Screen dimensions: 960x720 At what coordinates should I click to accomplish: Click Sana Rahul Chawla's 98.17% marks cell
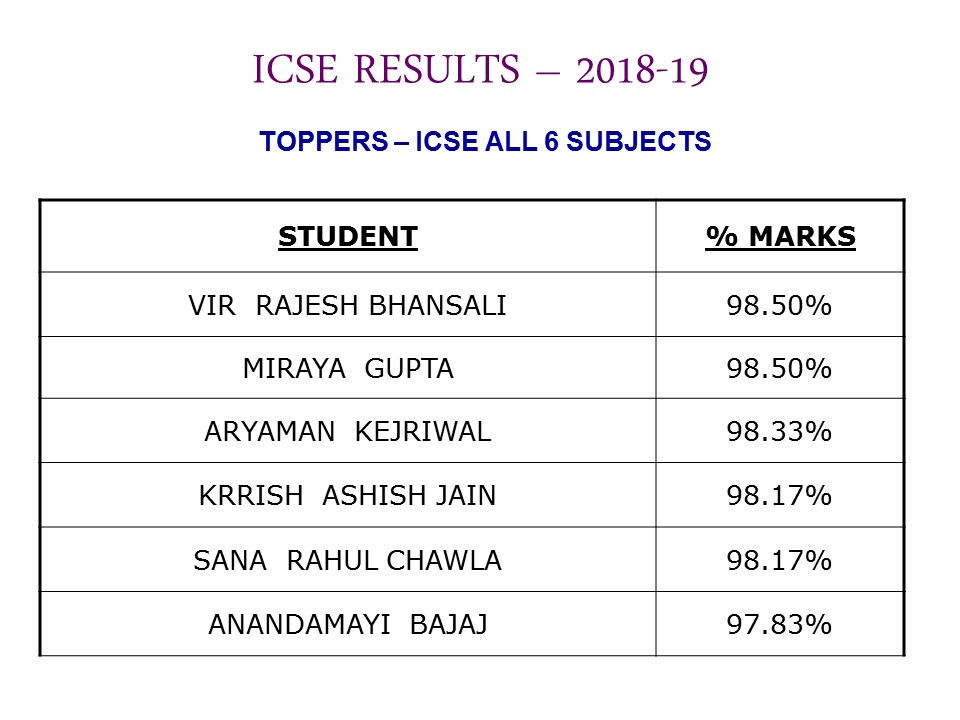[779, 560]
